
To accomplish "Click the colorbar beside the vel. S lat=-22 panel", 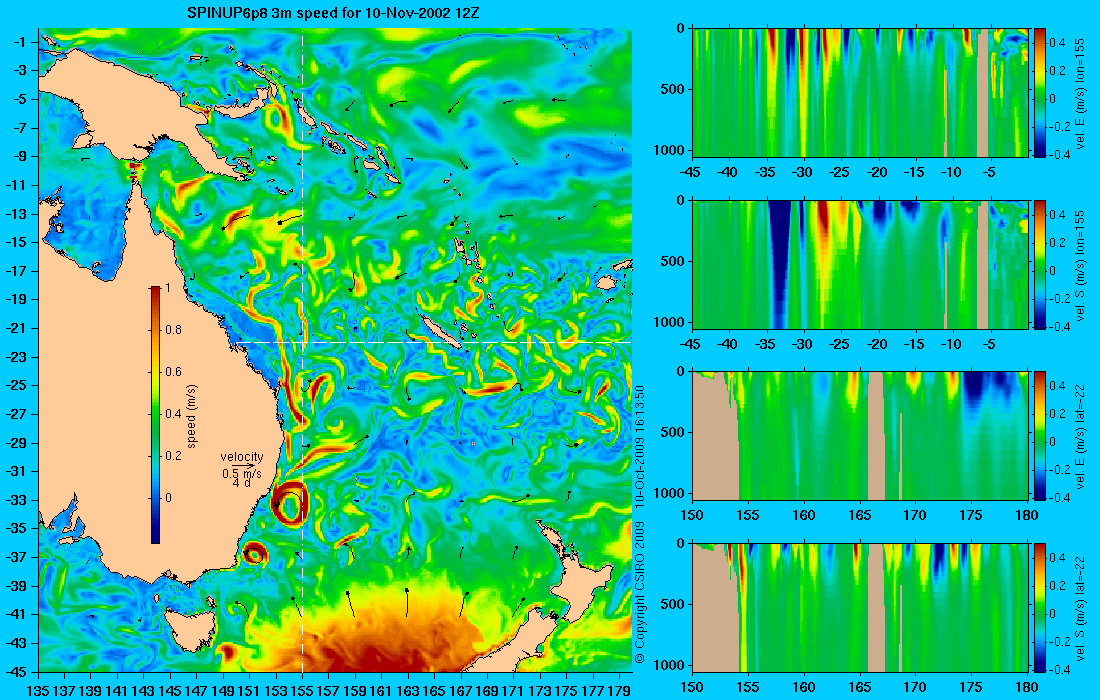I will click(x=1040, y=607).
